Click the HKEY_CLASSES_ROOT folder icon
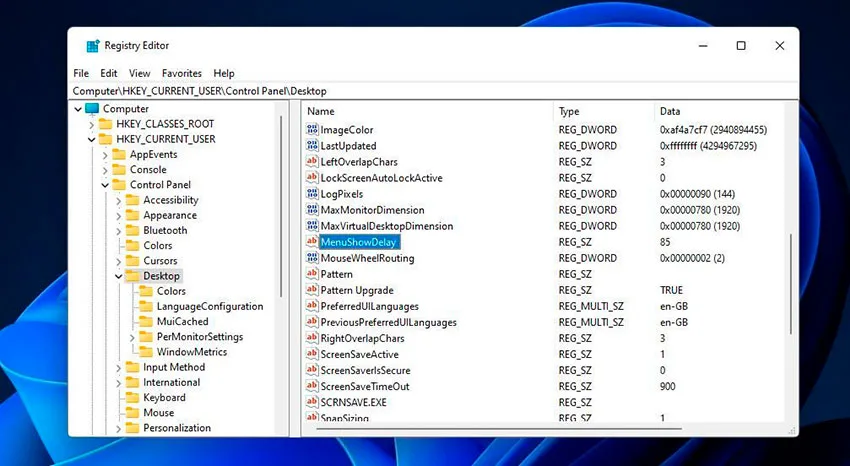The height and width of the screenshot is (466, 850). tap(105, 124)
